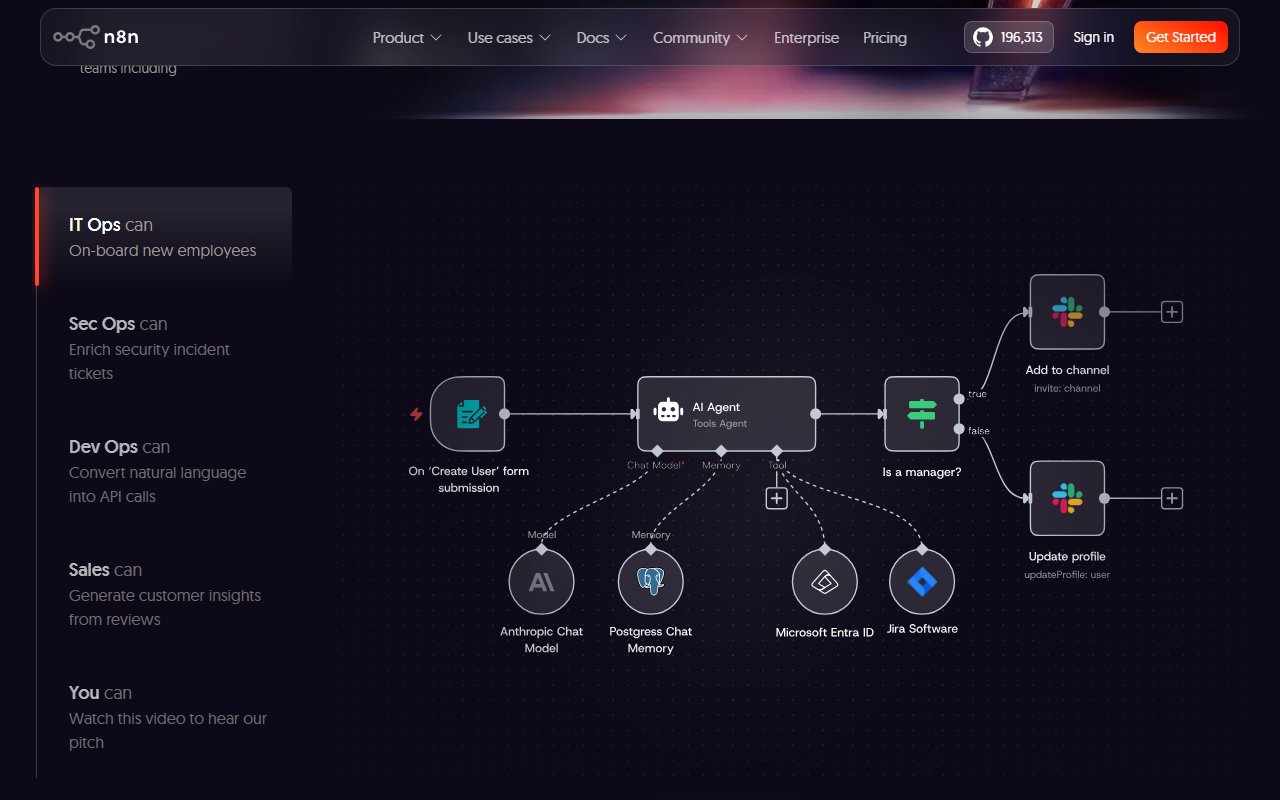Click the Chat Model diamond connector

pyautogui.click(x=657, y=451)
